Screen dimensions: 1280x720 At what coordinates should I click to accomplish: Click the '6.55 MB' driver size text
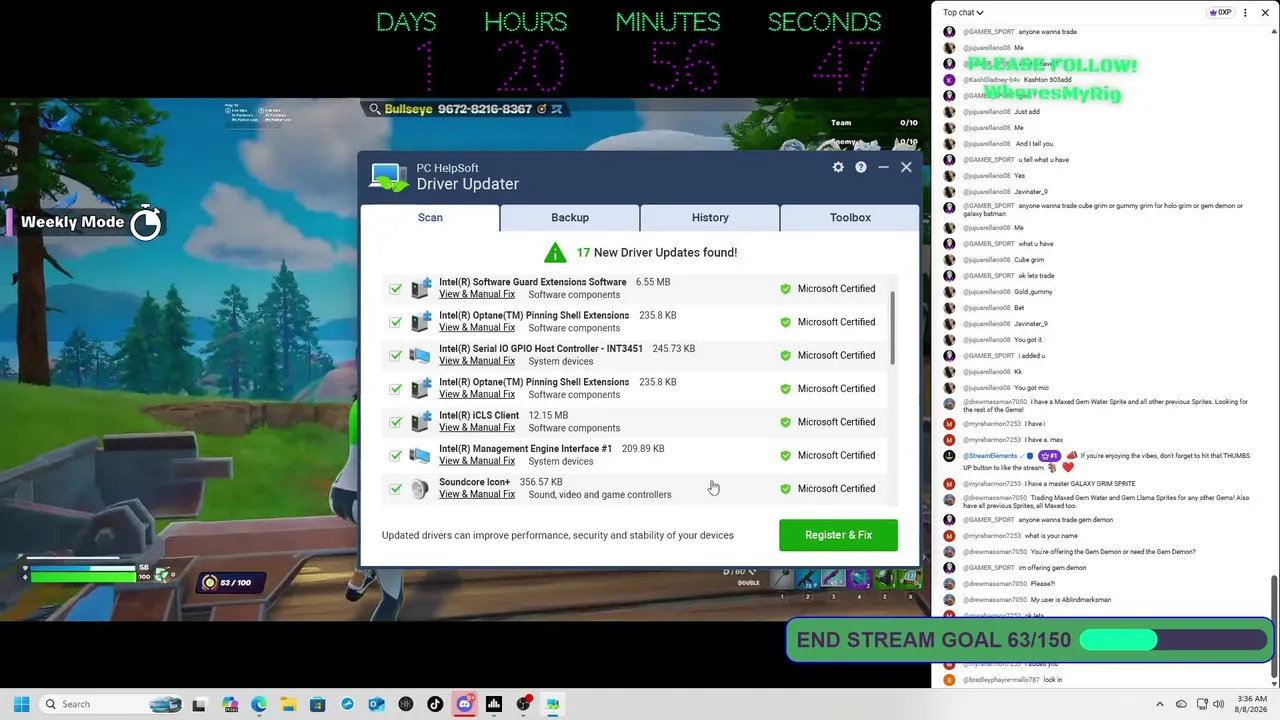pos(653,282)
